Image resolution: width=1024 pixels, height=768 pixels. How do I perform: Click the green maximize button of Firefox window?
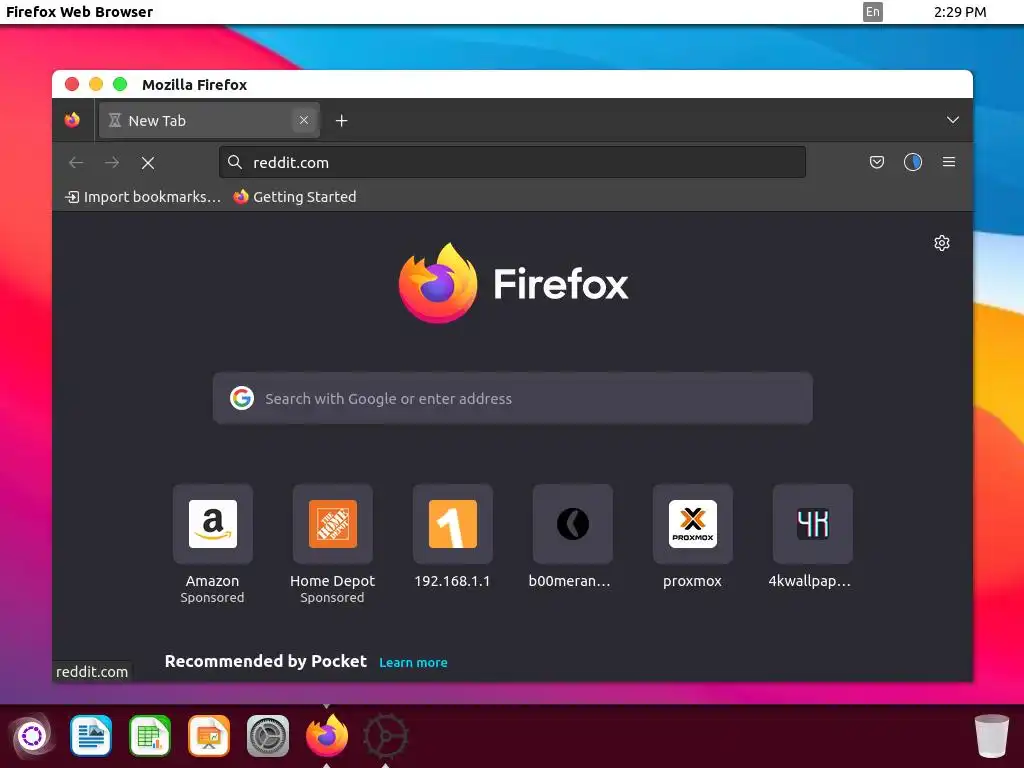point(120,84)
